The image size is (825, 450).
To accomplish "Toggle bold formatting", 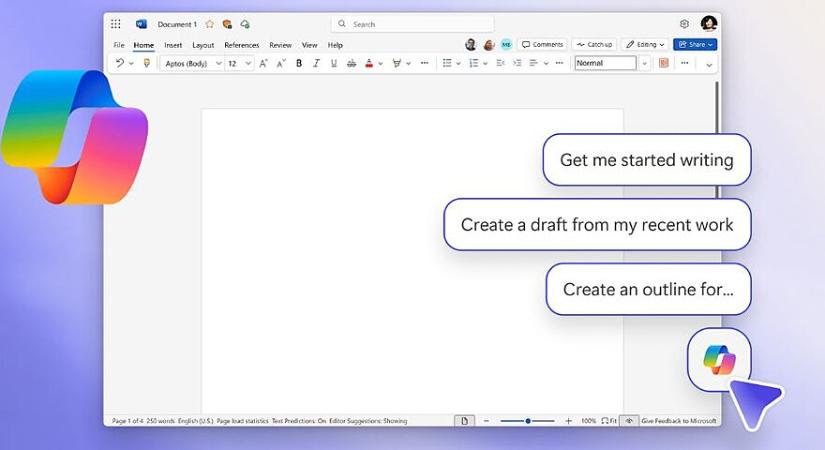I will point(299,63).
